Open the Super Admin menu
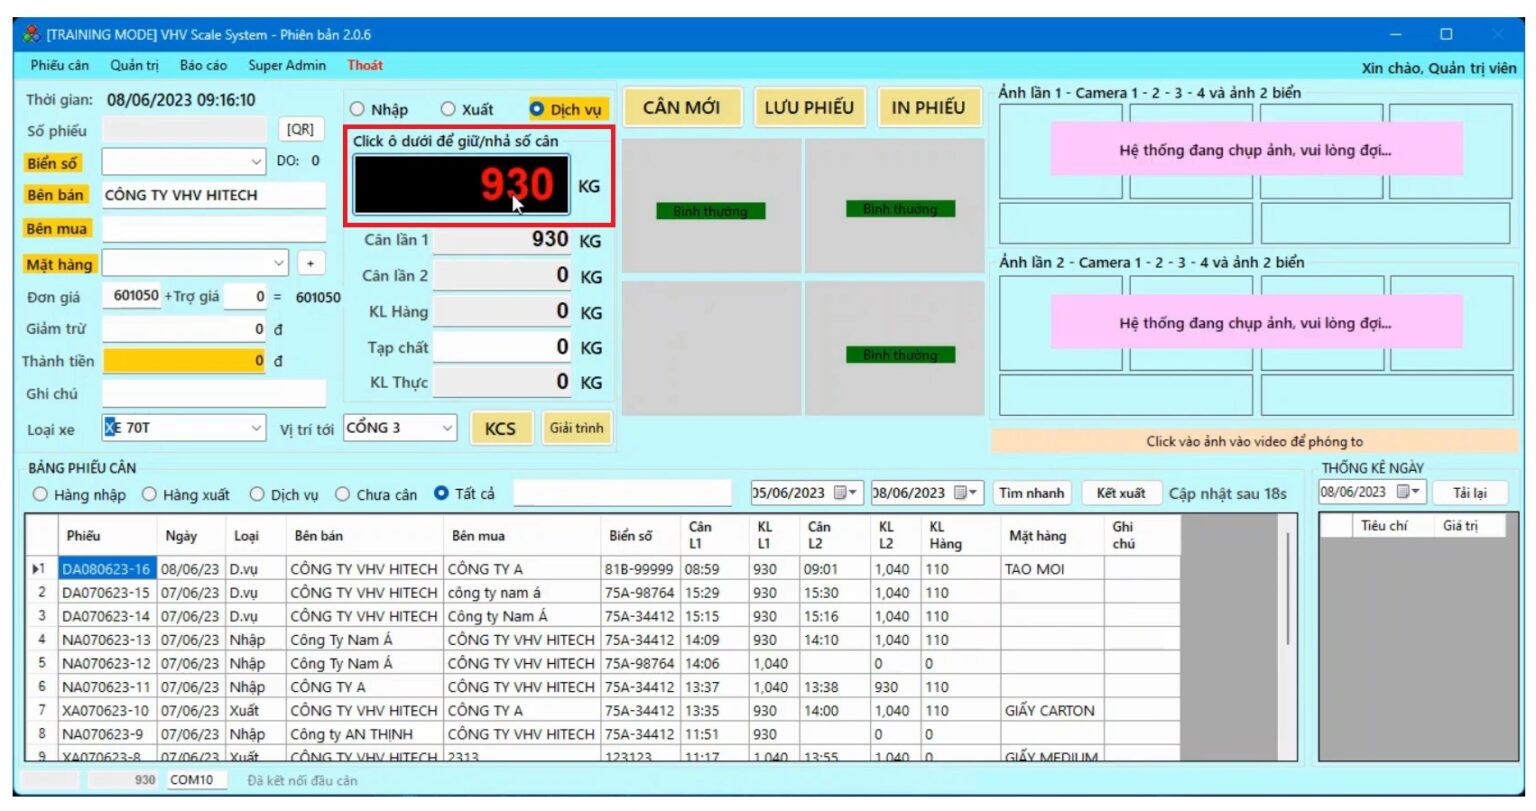The width and height of the screenshot is (1536, 811). pyautogui.click(x=287, y=65)
